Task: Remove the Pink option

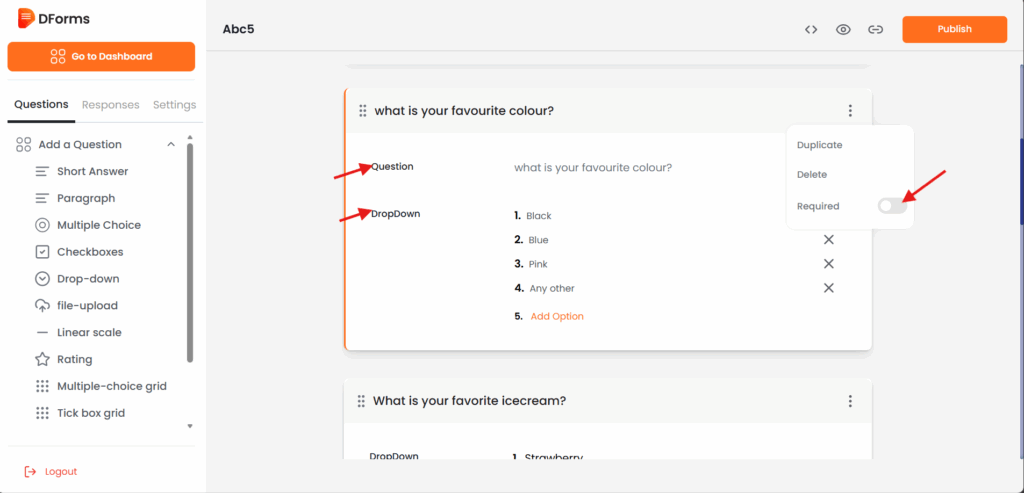Action: click(828, 264)
